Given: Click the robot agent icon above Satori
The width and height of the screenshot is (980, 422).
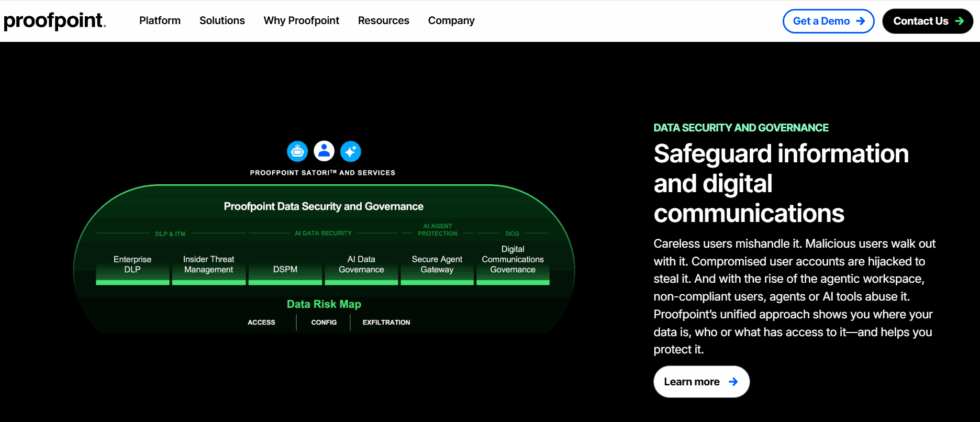Looking at the screenshot, I should [298, 151].
